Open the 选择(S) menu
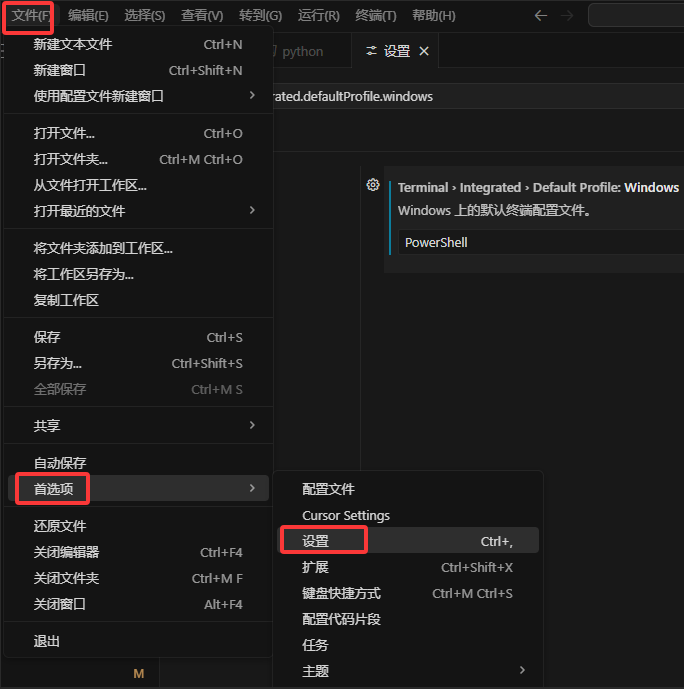 pyautogui.click(x=145, y=16)
